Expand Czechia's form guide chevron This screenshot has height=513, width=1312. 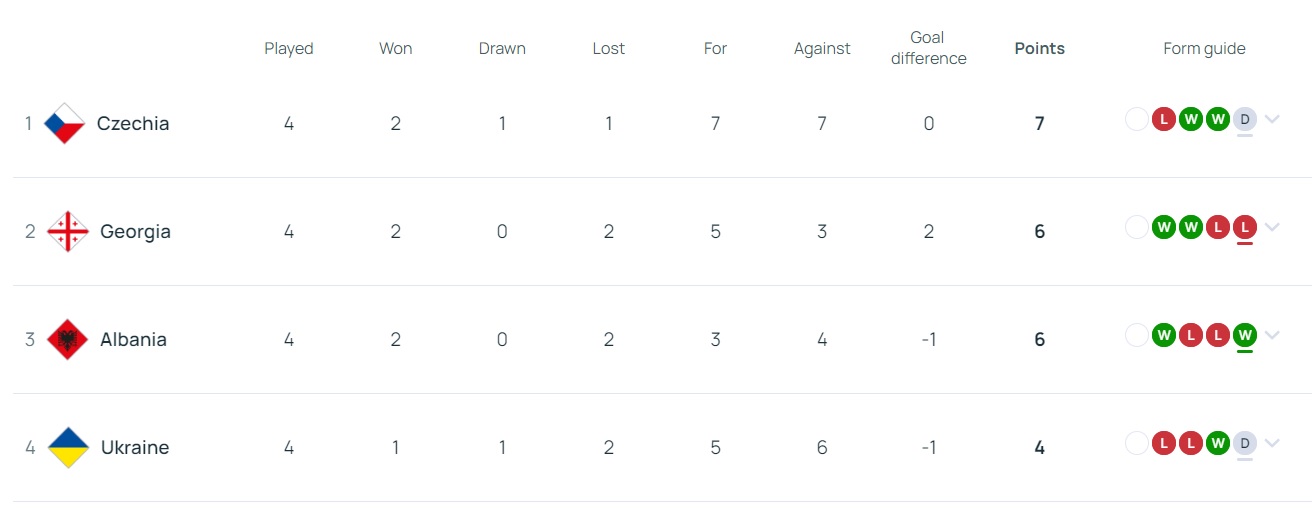pyautogui.click(x=1272, y=119)
